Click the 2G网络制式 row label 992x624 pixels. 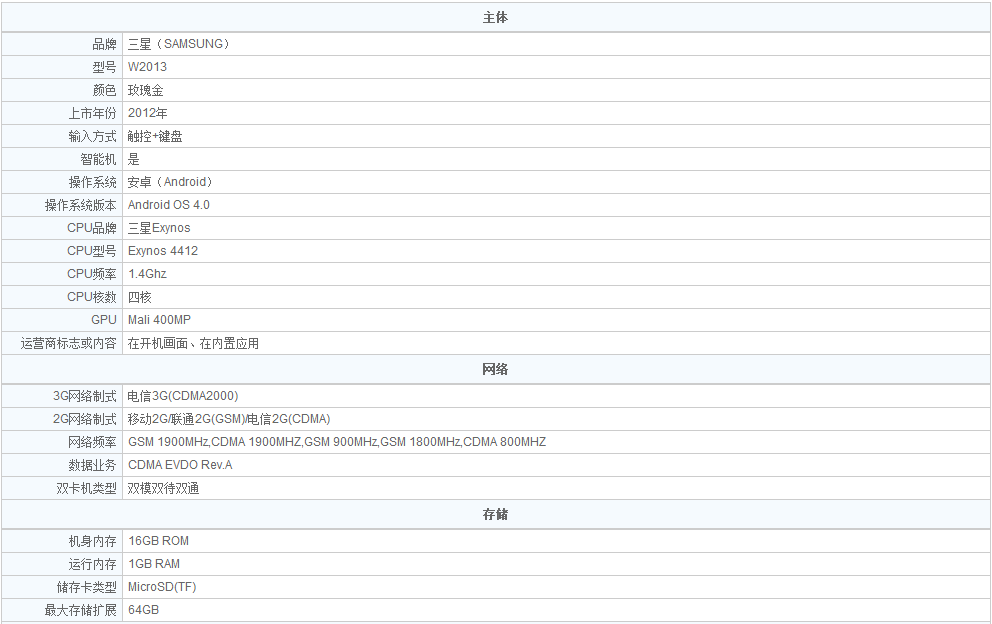point(85,419)
